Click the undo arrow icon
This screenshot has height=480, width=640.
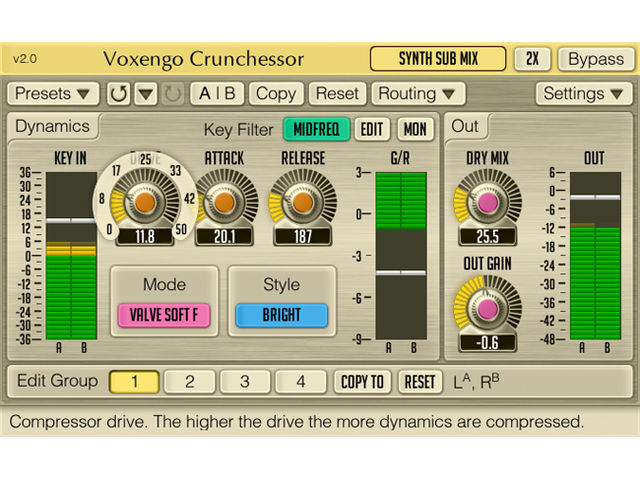(119, 94)
